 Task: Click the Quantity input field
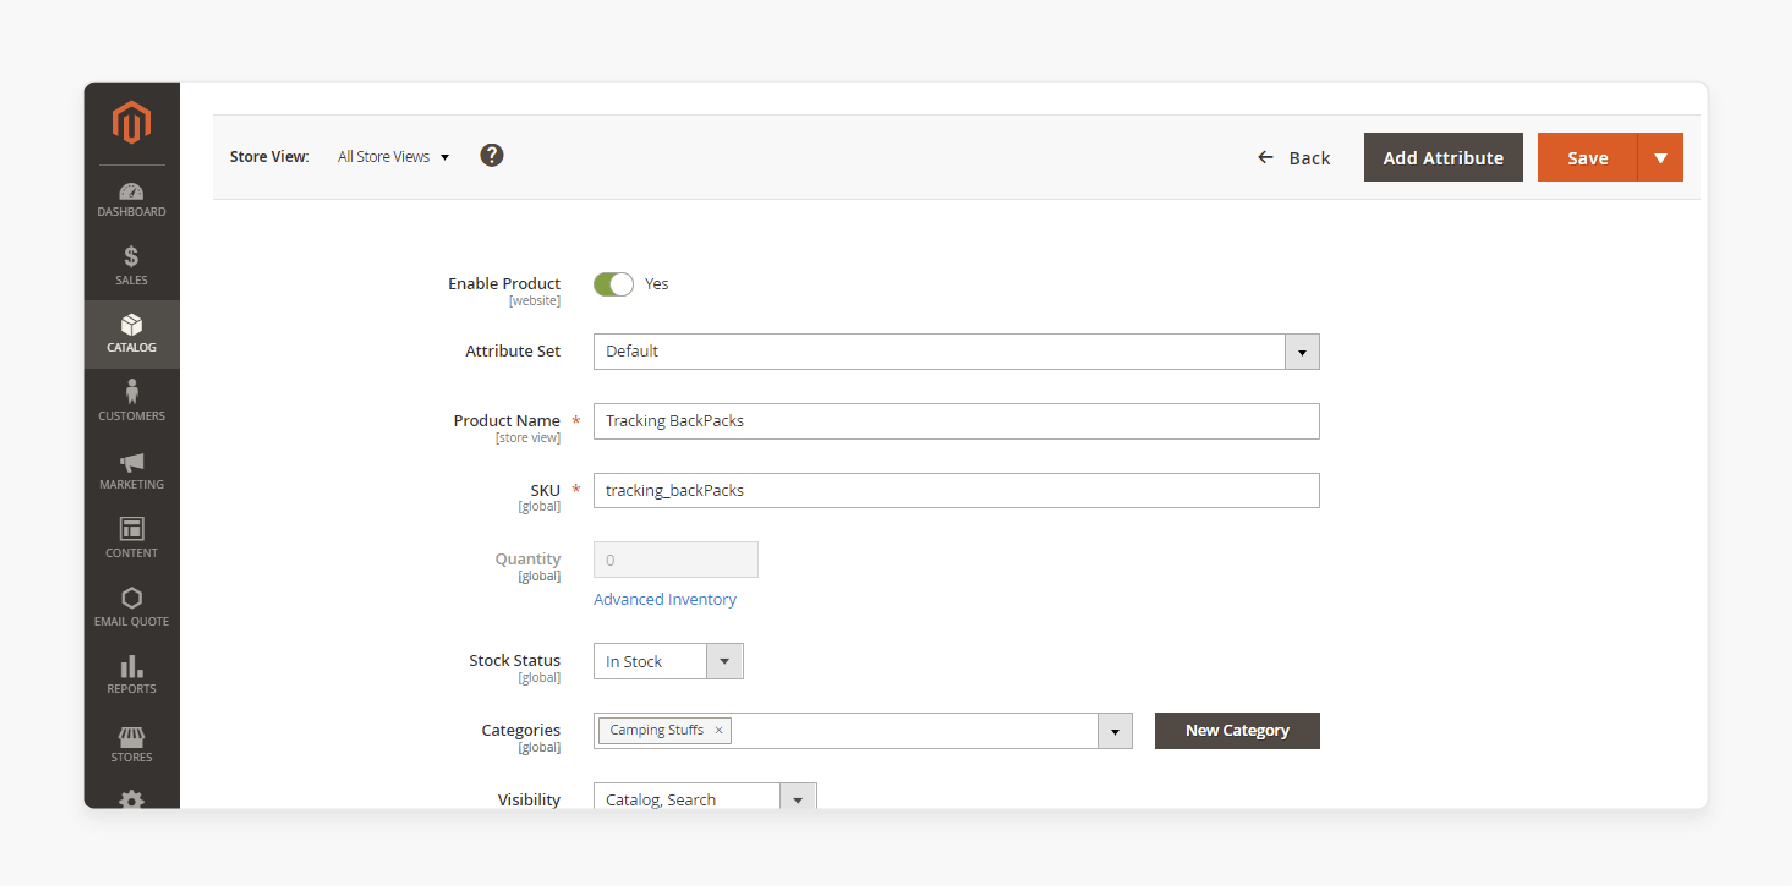[676, 560]
